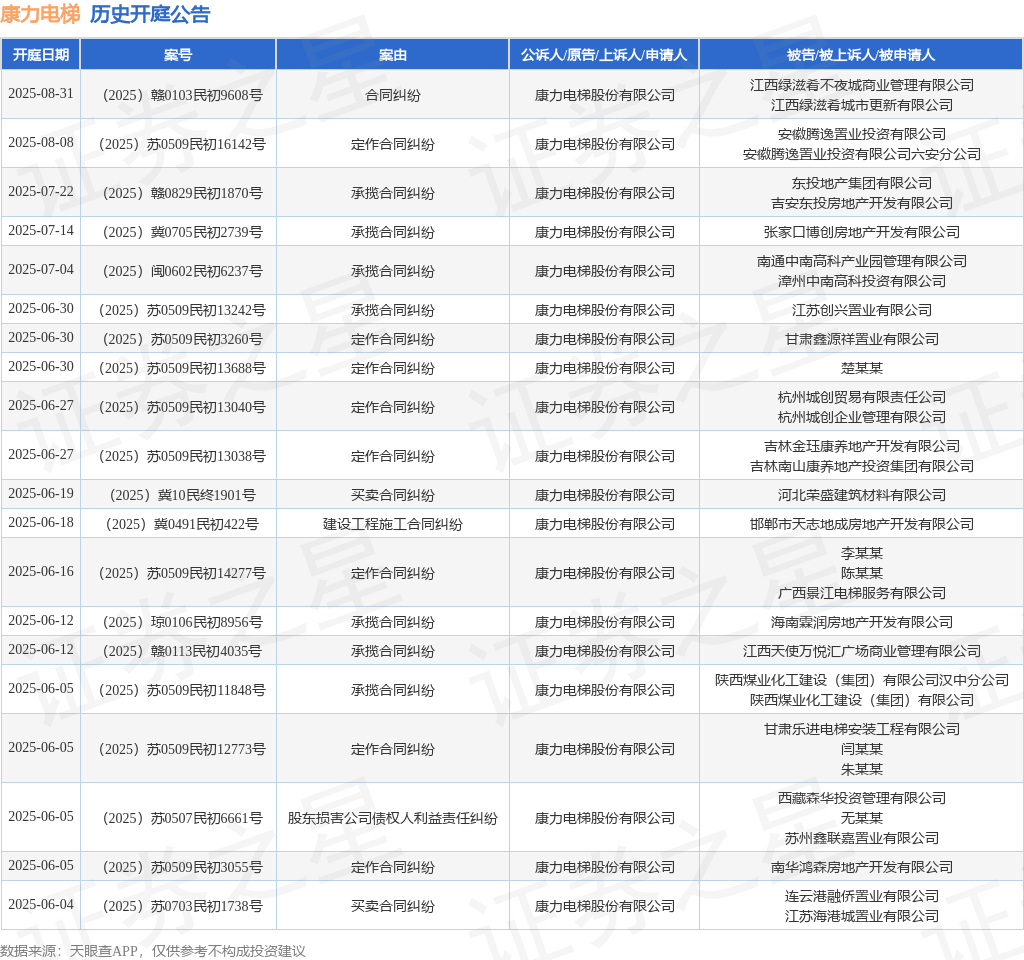Screen dimensions: 1024x960
Task: Click date cell 2025-06-04
Action: [40, 904]
